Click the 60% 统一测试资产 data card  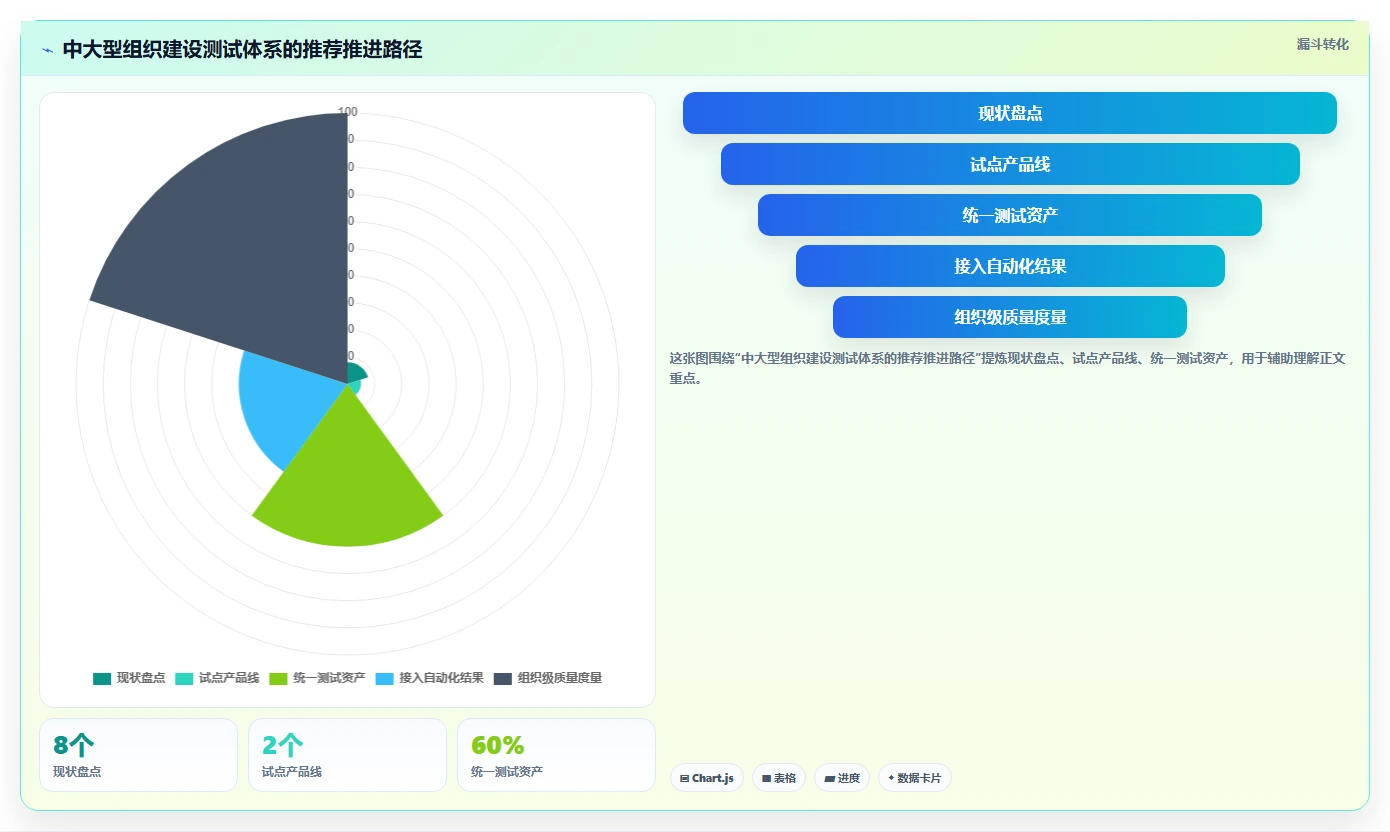click(x=556, y=755)
